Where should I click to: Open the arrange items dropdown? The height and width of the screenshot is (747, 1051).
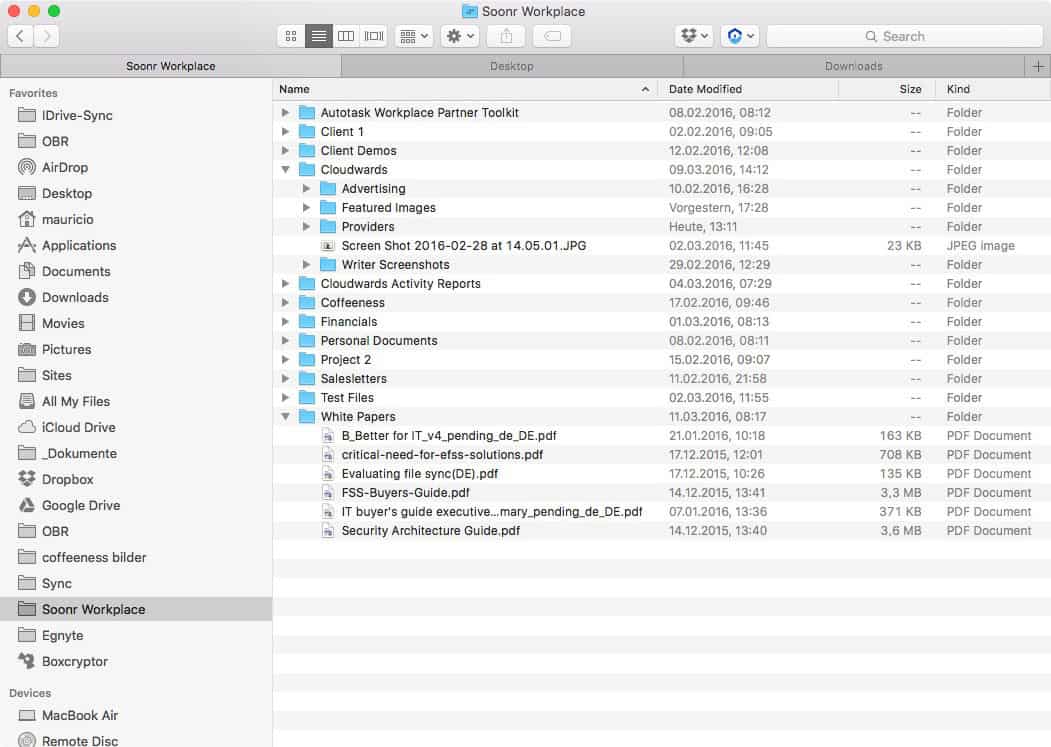(414, 36)
